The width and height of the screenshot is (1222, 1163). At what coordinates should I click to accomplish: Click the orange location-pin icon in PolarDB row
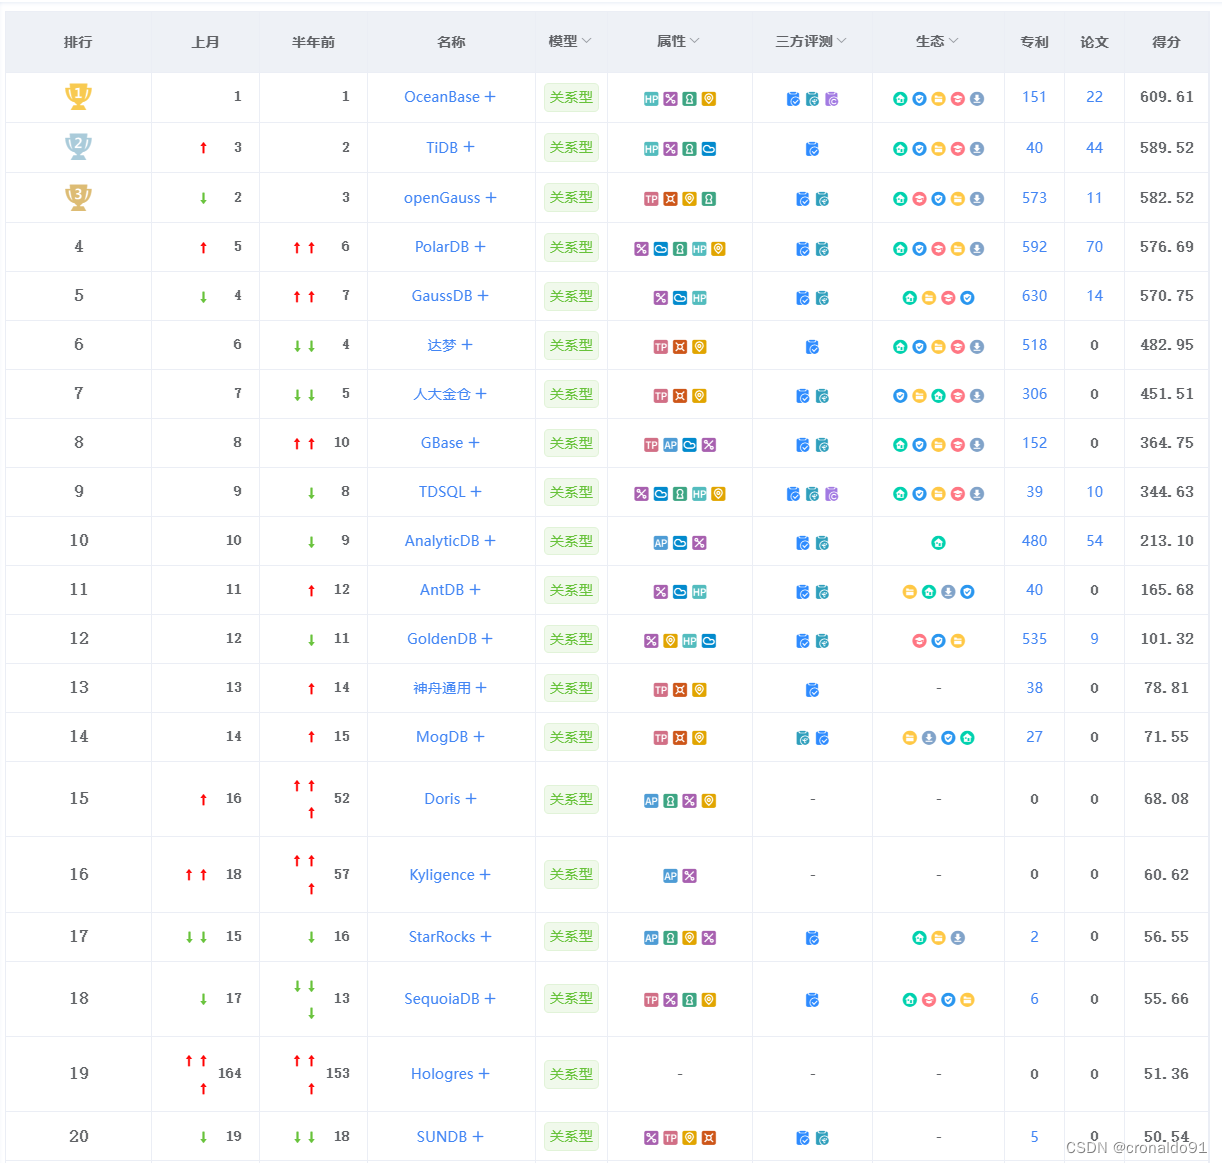[x=718, y=249]
